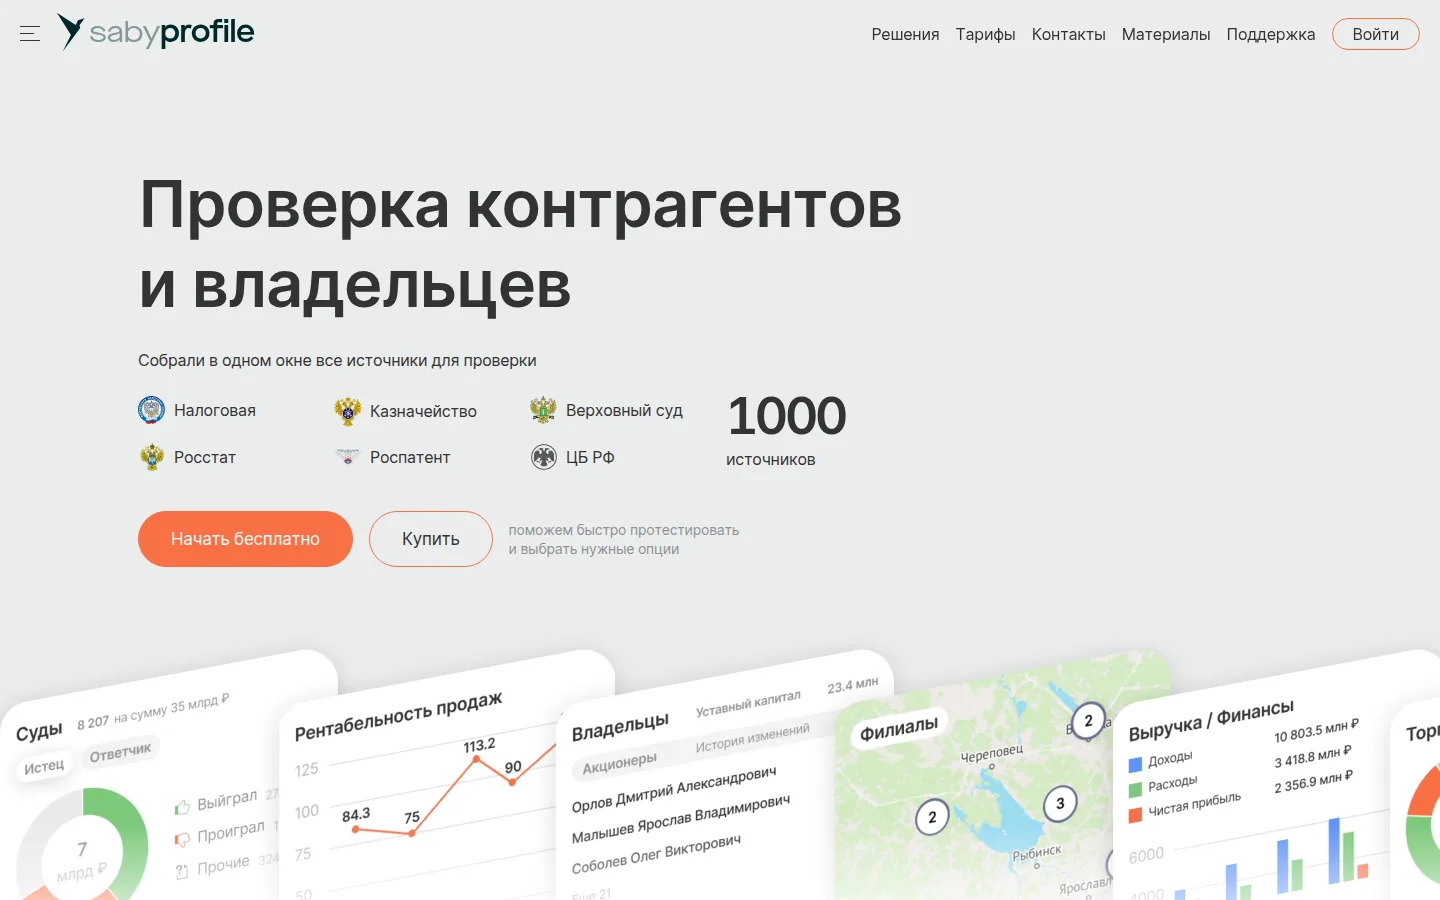
Task: Select the Истец tab in Суды card
Action: [44, 767]
